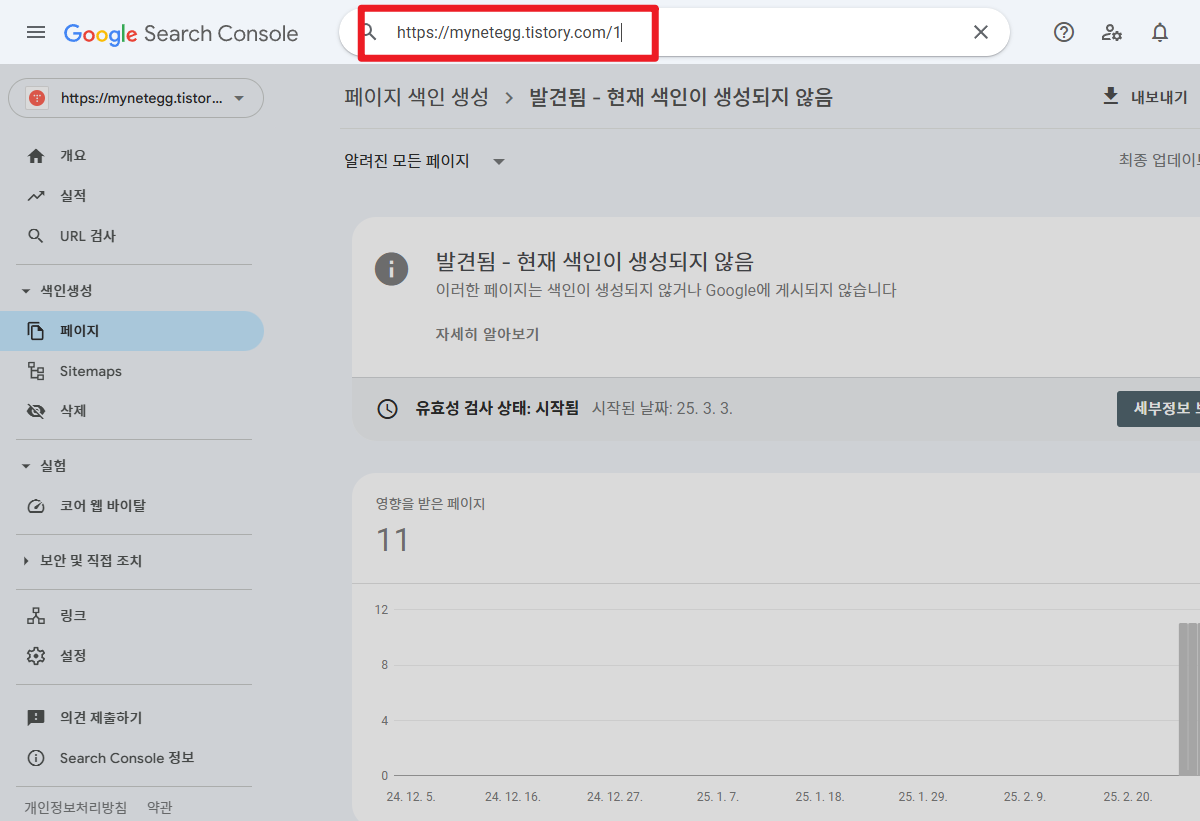Click 최종 업데이트 text
This screenshot has width=1200, height=821.
(x=1159, y=160)
